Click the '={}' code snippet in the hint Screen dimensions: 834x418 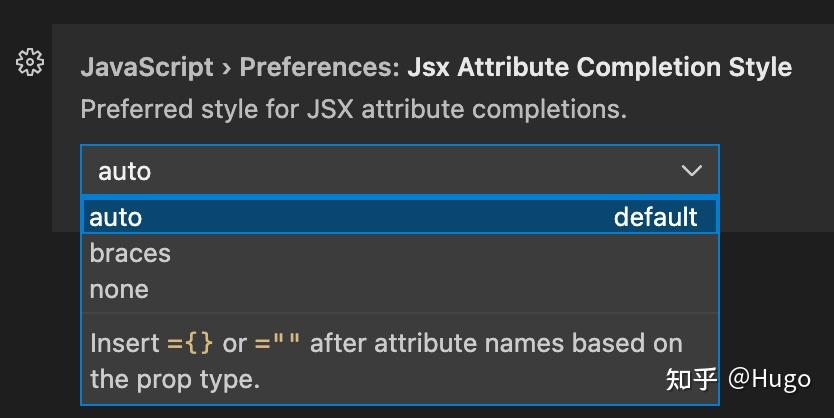click(x=190, y=343)
